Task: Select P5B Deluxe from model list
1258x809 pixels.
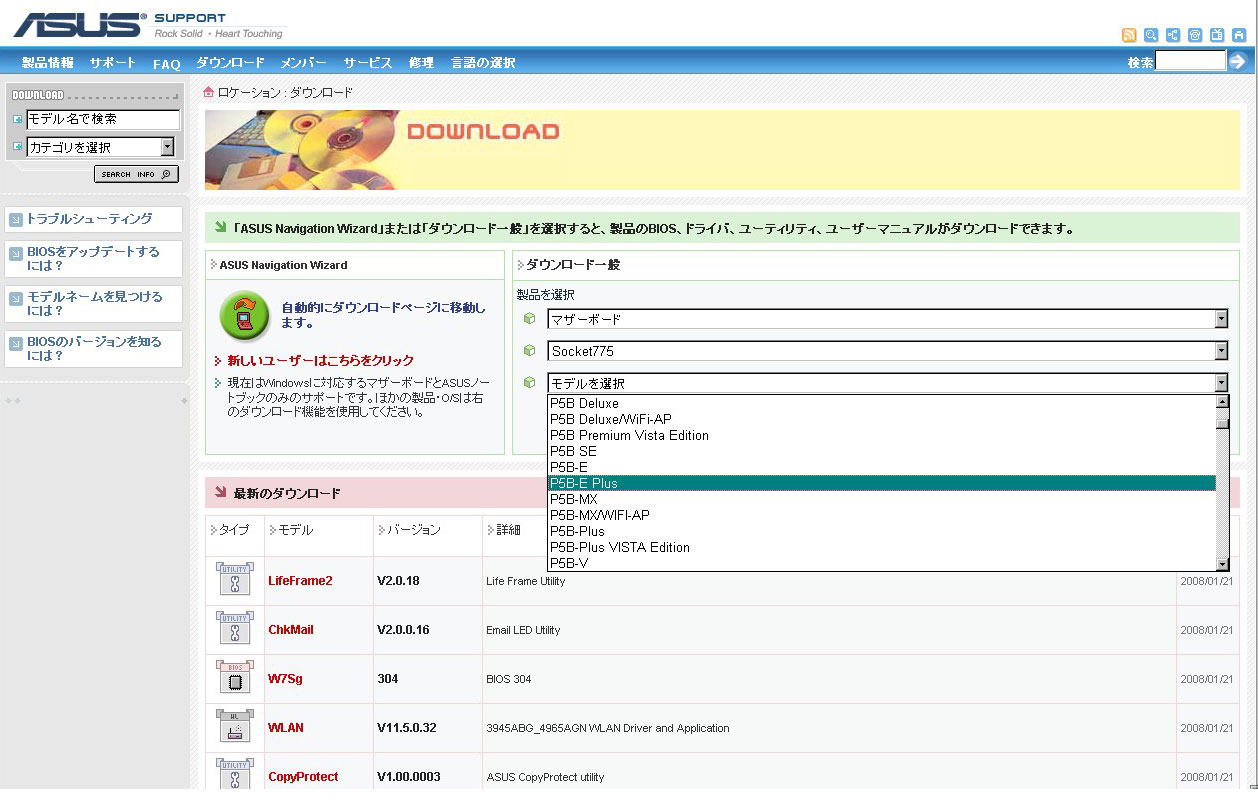Action: point(882,403)
